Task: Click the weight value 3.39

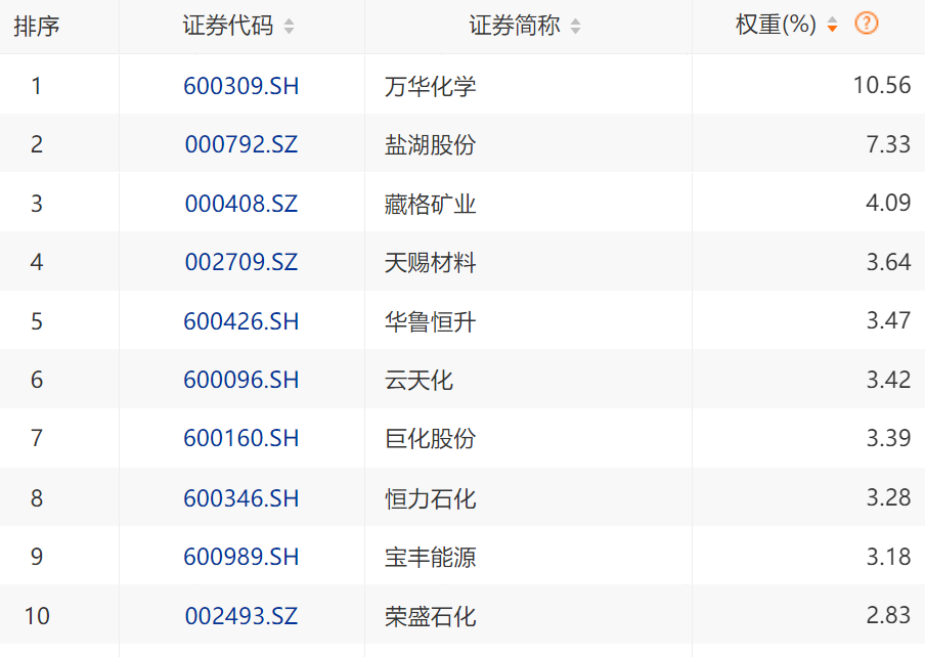Action: coord(888,438)
